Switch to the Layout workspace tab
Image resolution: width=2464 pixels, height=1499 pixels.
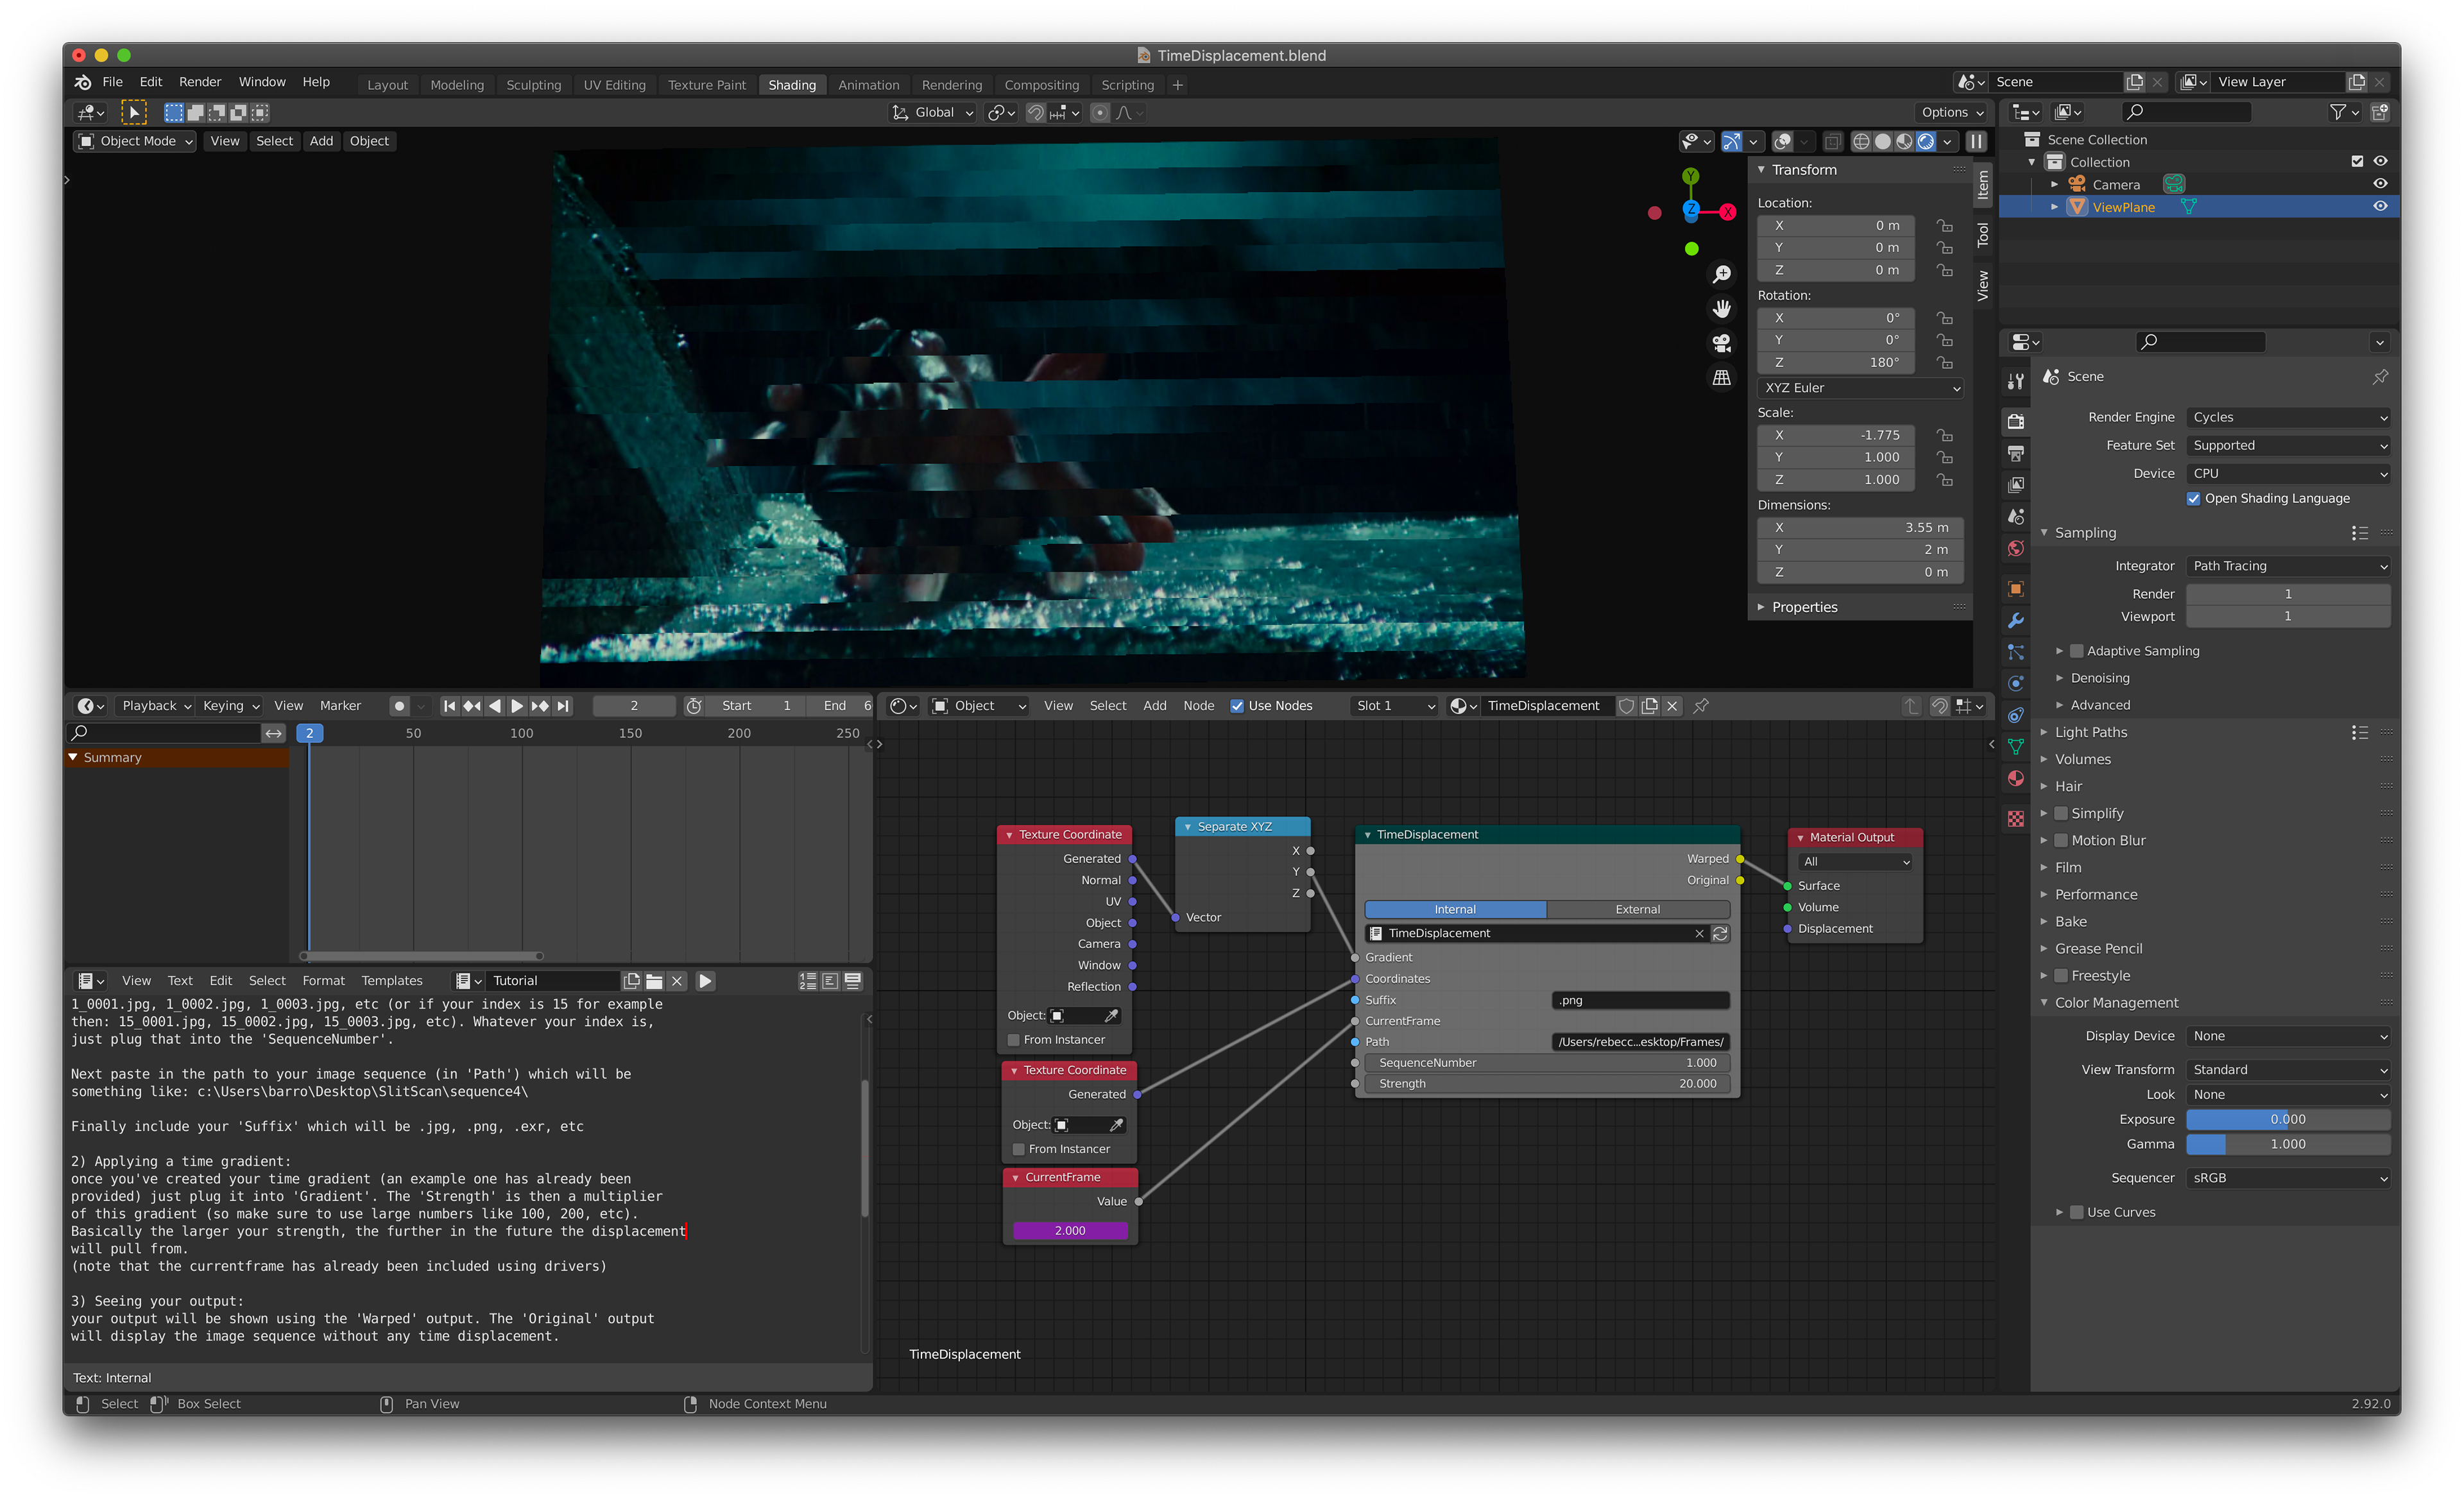click(387, 85)
